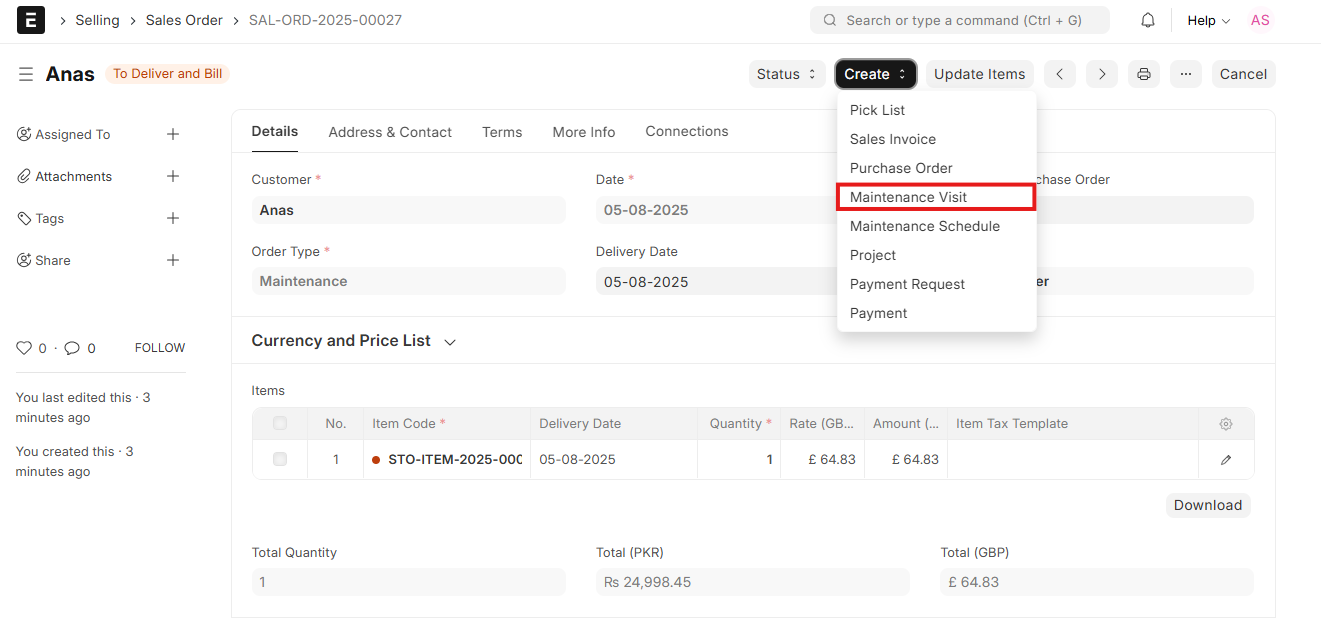Open the notifications bell icon
The height and width of the screenshot is (618, 1321).
[1148, 20]
